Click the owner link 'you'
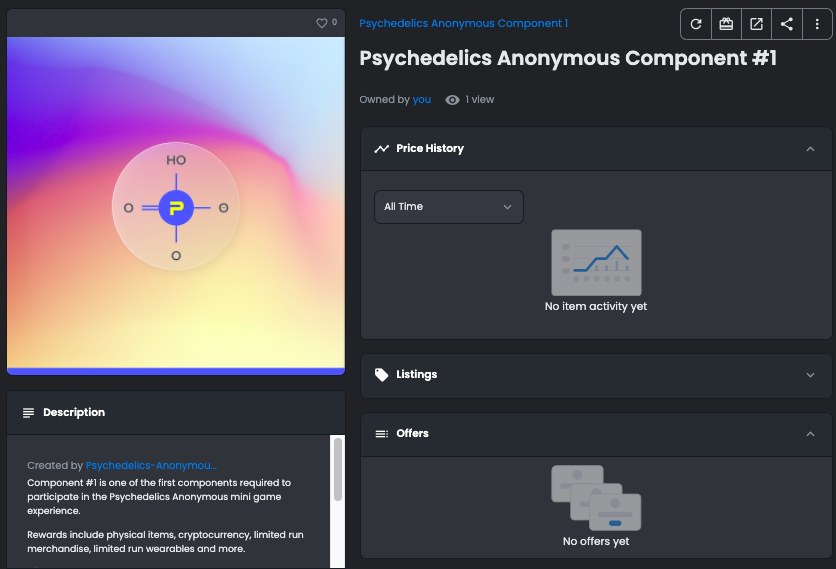 [x=422, y=100]
